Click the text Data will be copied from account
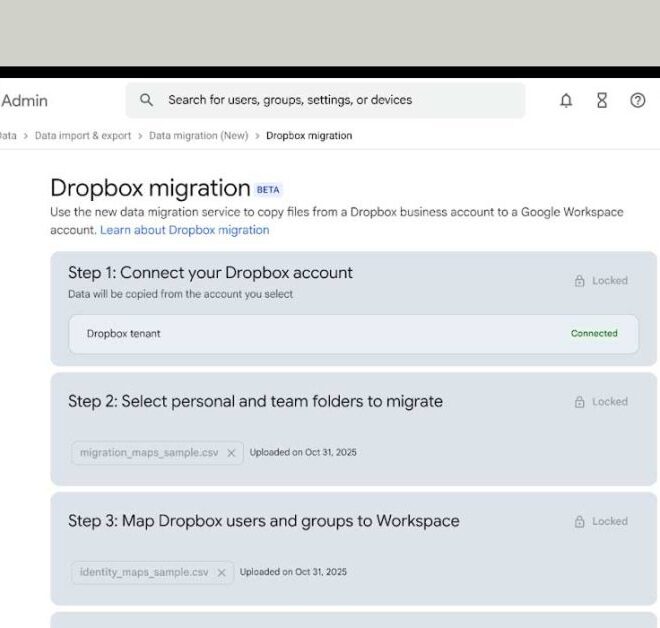Viewport: 660px width, 628px height. click(181, 294)
